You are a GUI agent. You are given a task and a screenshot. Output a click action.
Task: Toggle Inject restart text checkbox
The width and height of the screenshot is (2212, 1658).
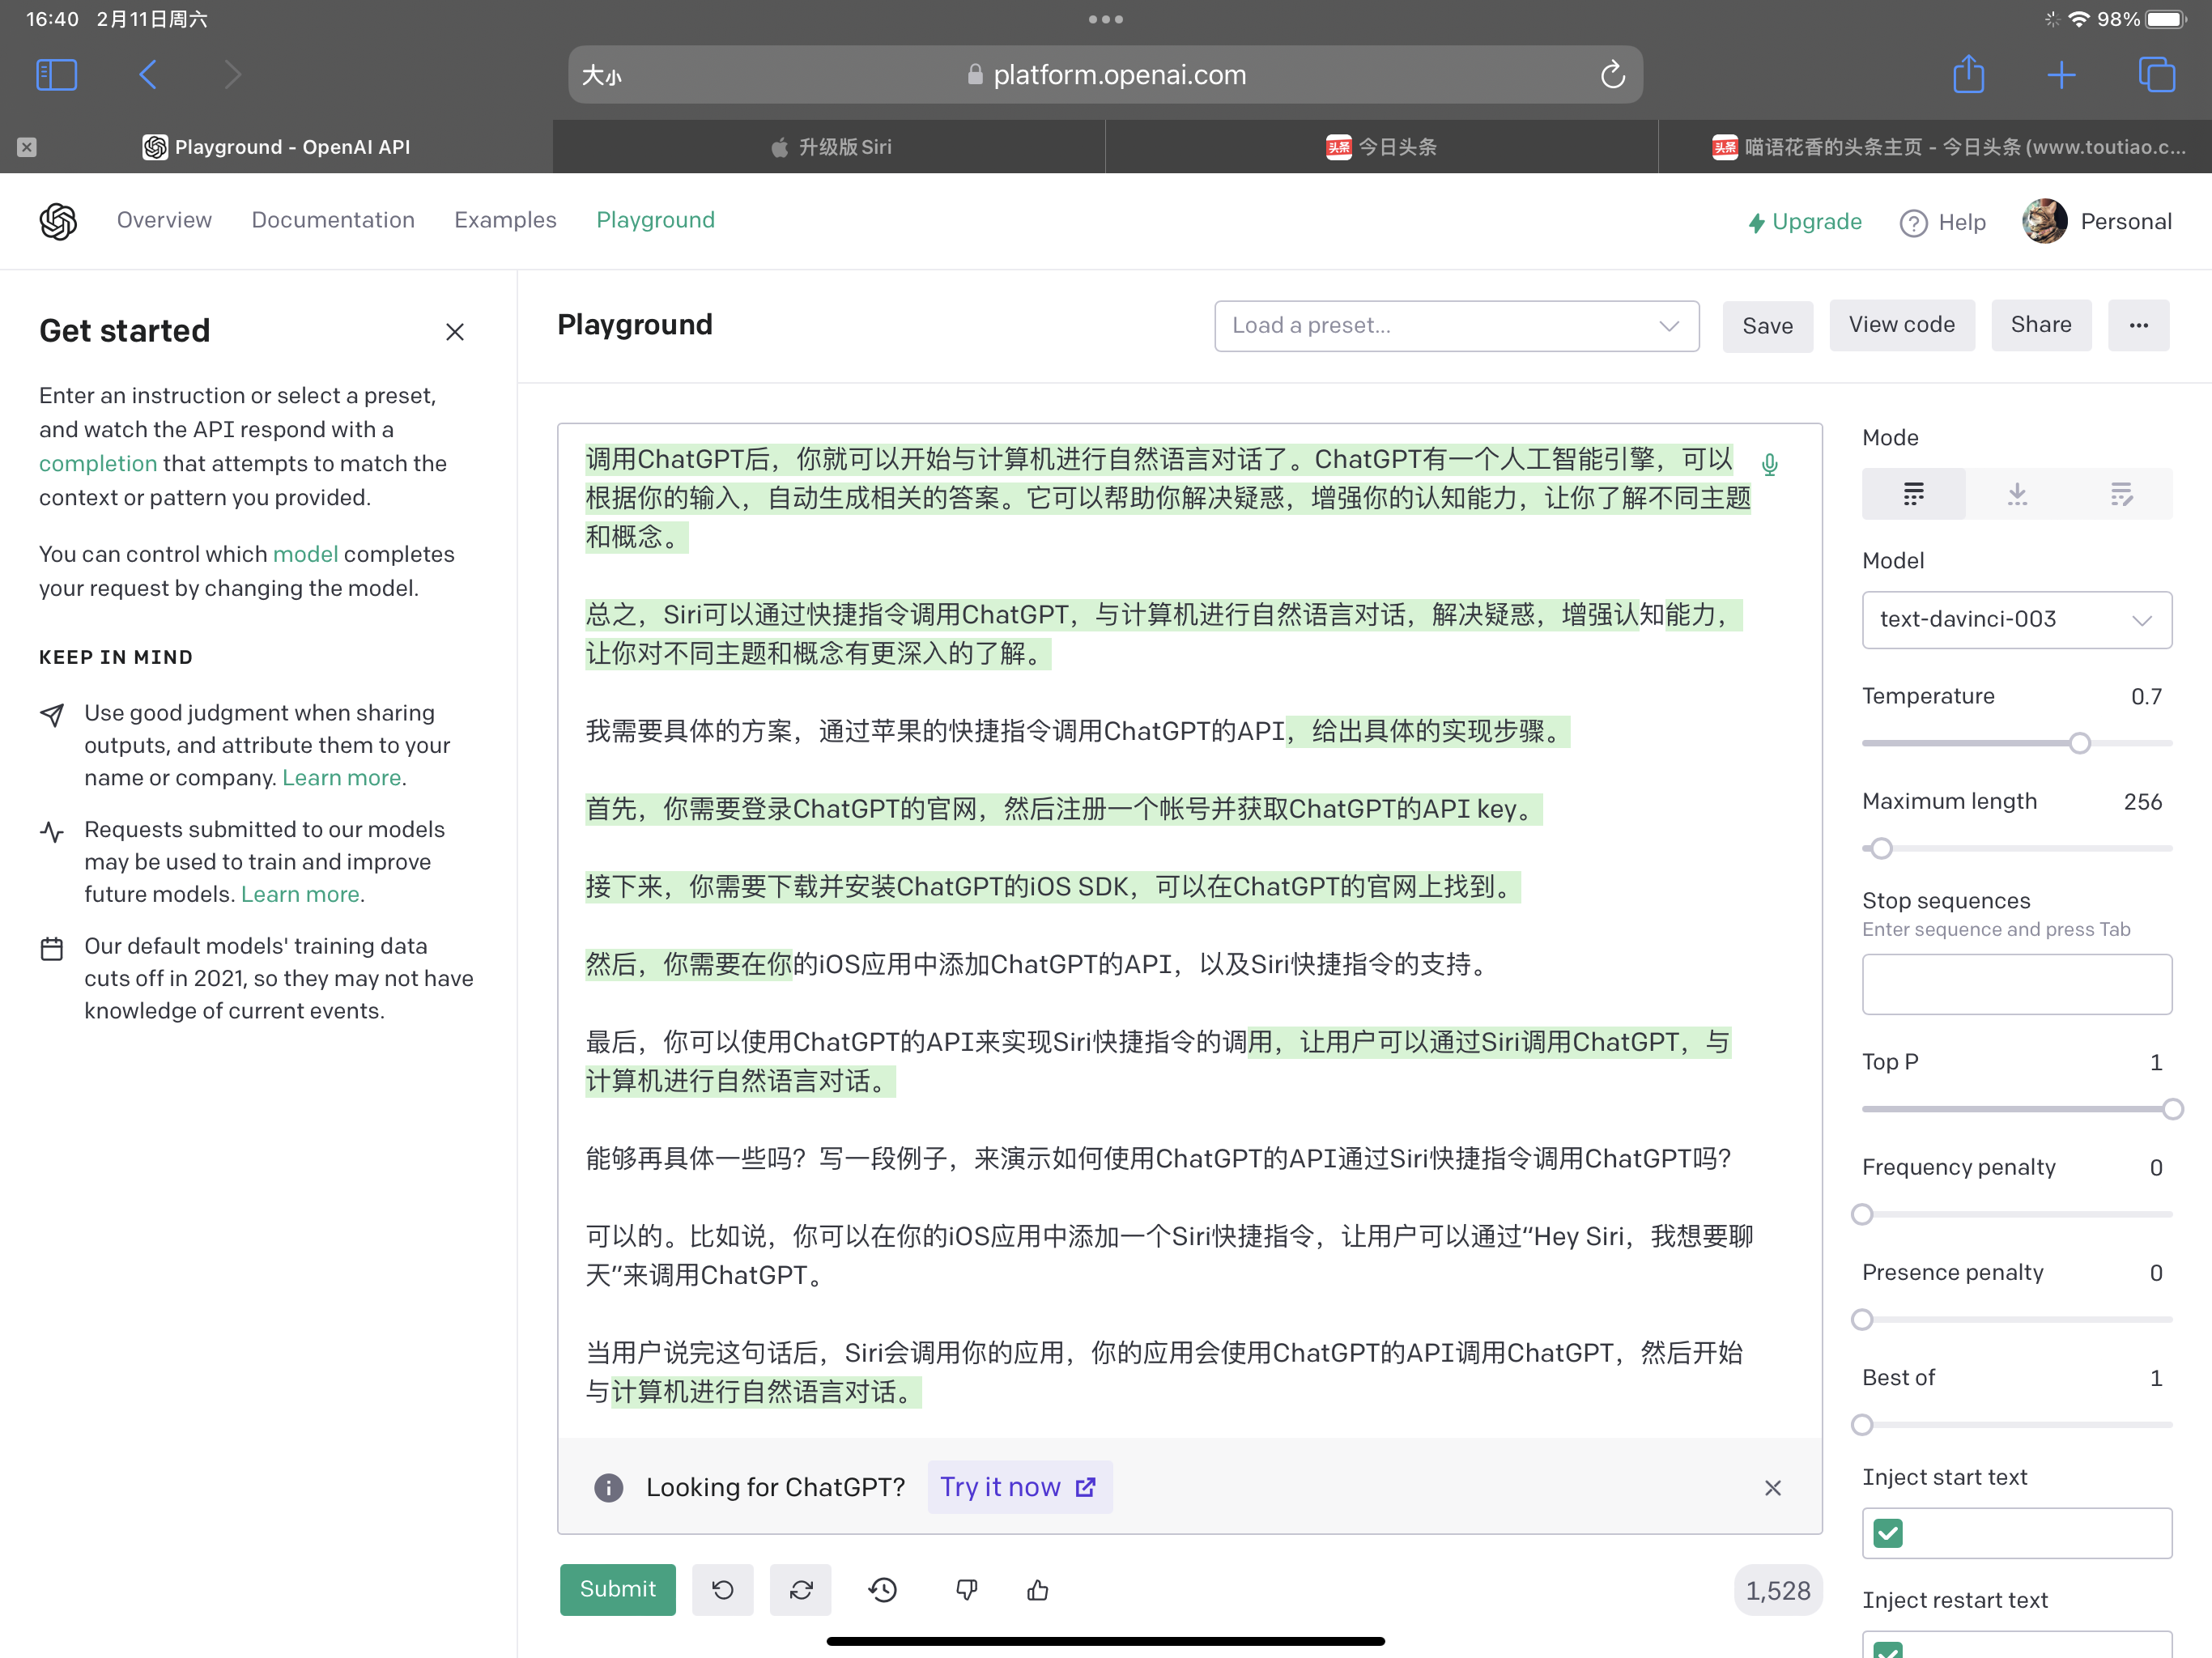pos(1887,1650)
